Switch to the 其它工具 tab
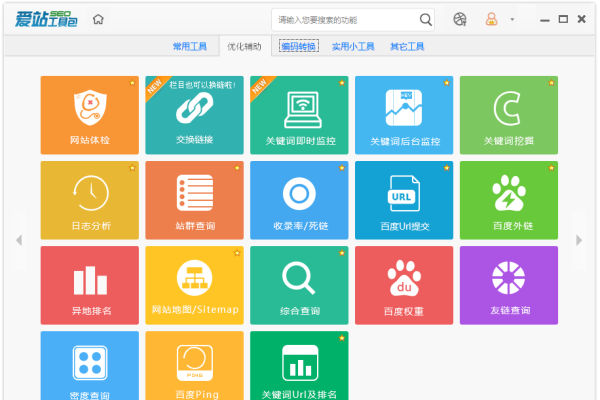Viewport: 600px width, 400px height. coord(407,46)
